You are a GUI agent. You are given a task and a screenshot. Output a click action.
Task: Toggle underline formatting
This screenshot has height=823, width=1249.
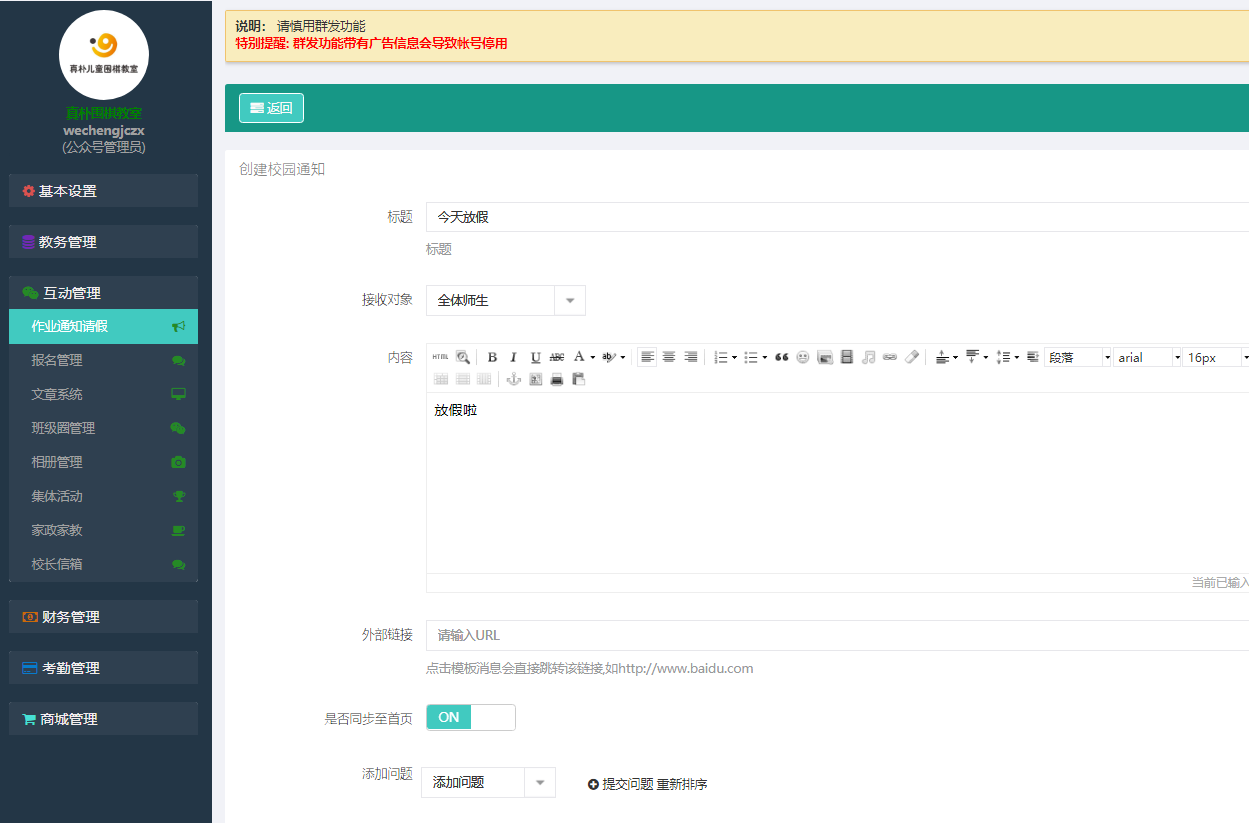pyautogui.click(x=536, y=357)
